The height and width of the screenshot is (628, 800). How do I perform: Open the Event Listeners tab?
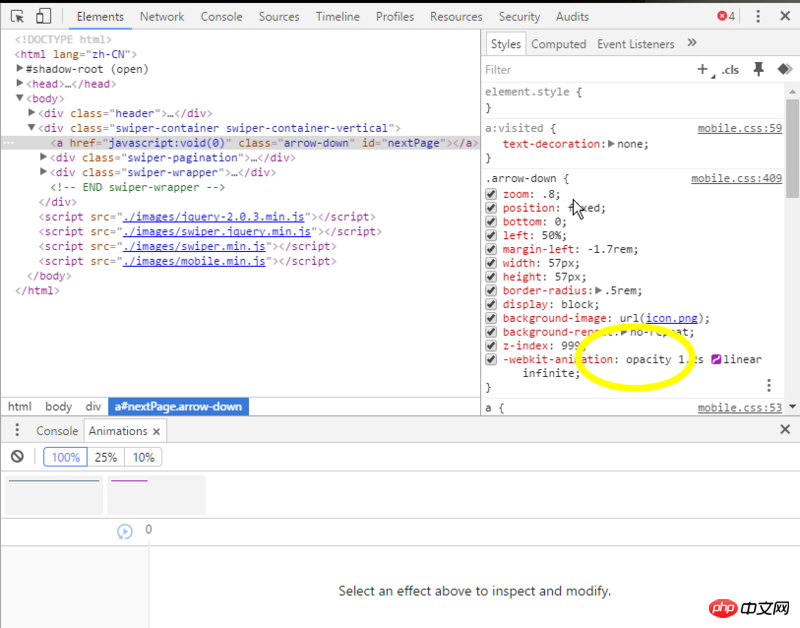coord(635,44)
